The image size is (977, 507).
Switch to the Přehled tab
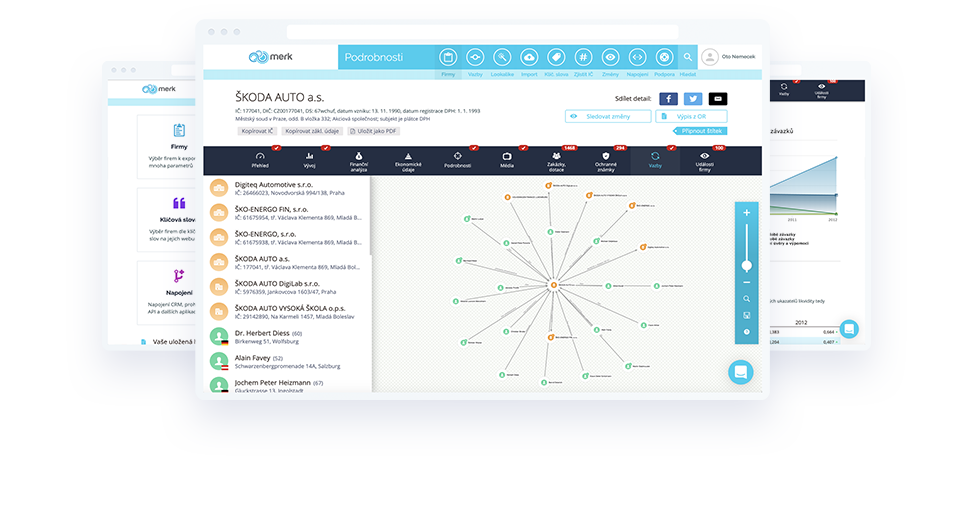pos(260,161)
